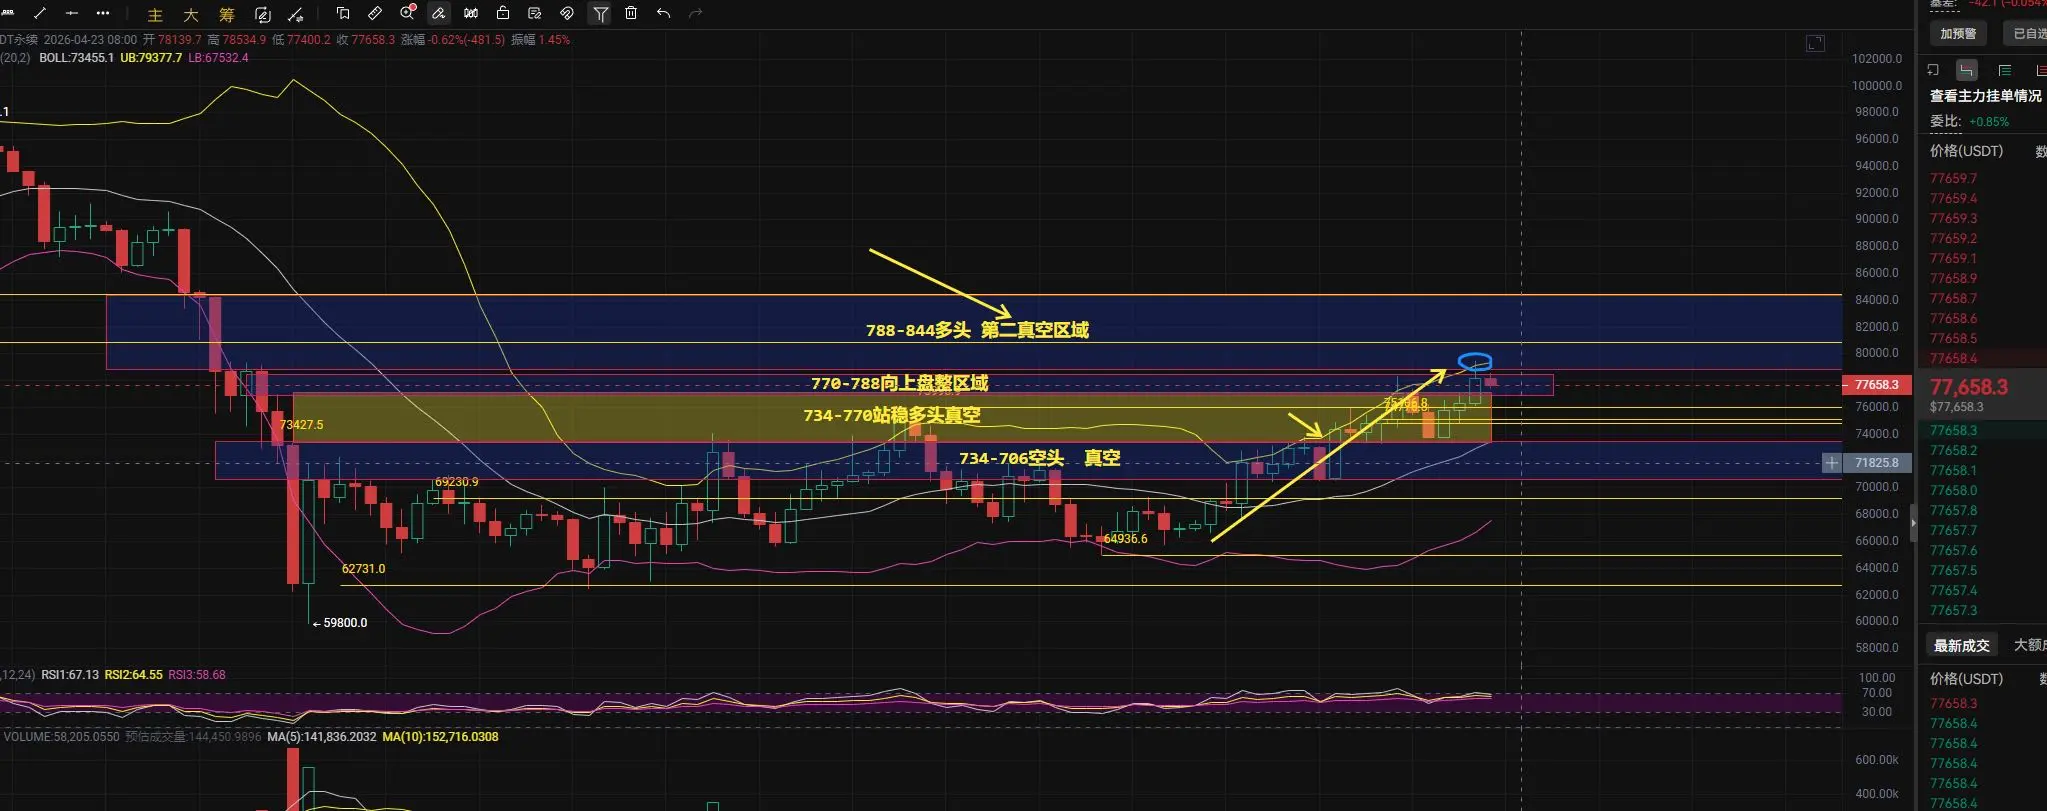Viewport: 2047px width, 811px height.
Task: Select the ruler measure tool
Action: [375, 13]
